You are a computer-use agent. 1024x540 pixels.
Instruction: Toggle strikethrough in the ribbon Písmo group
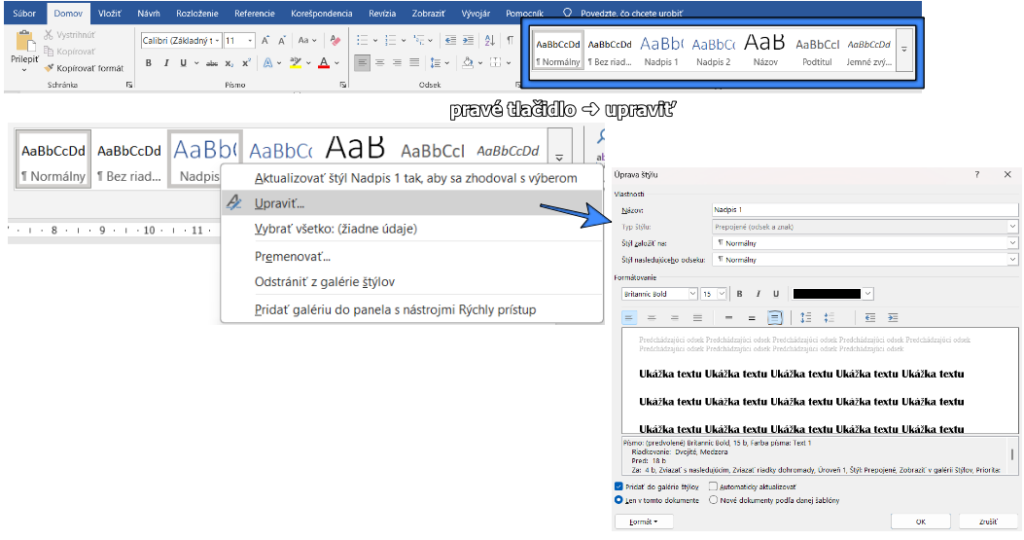pos(211,63)
